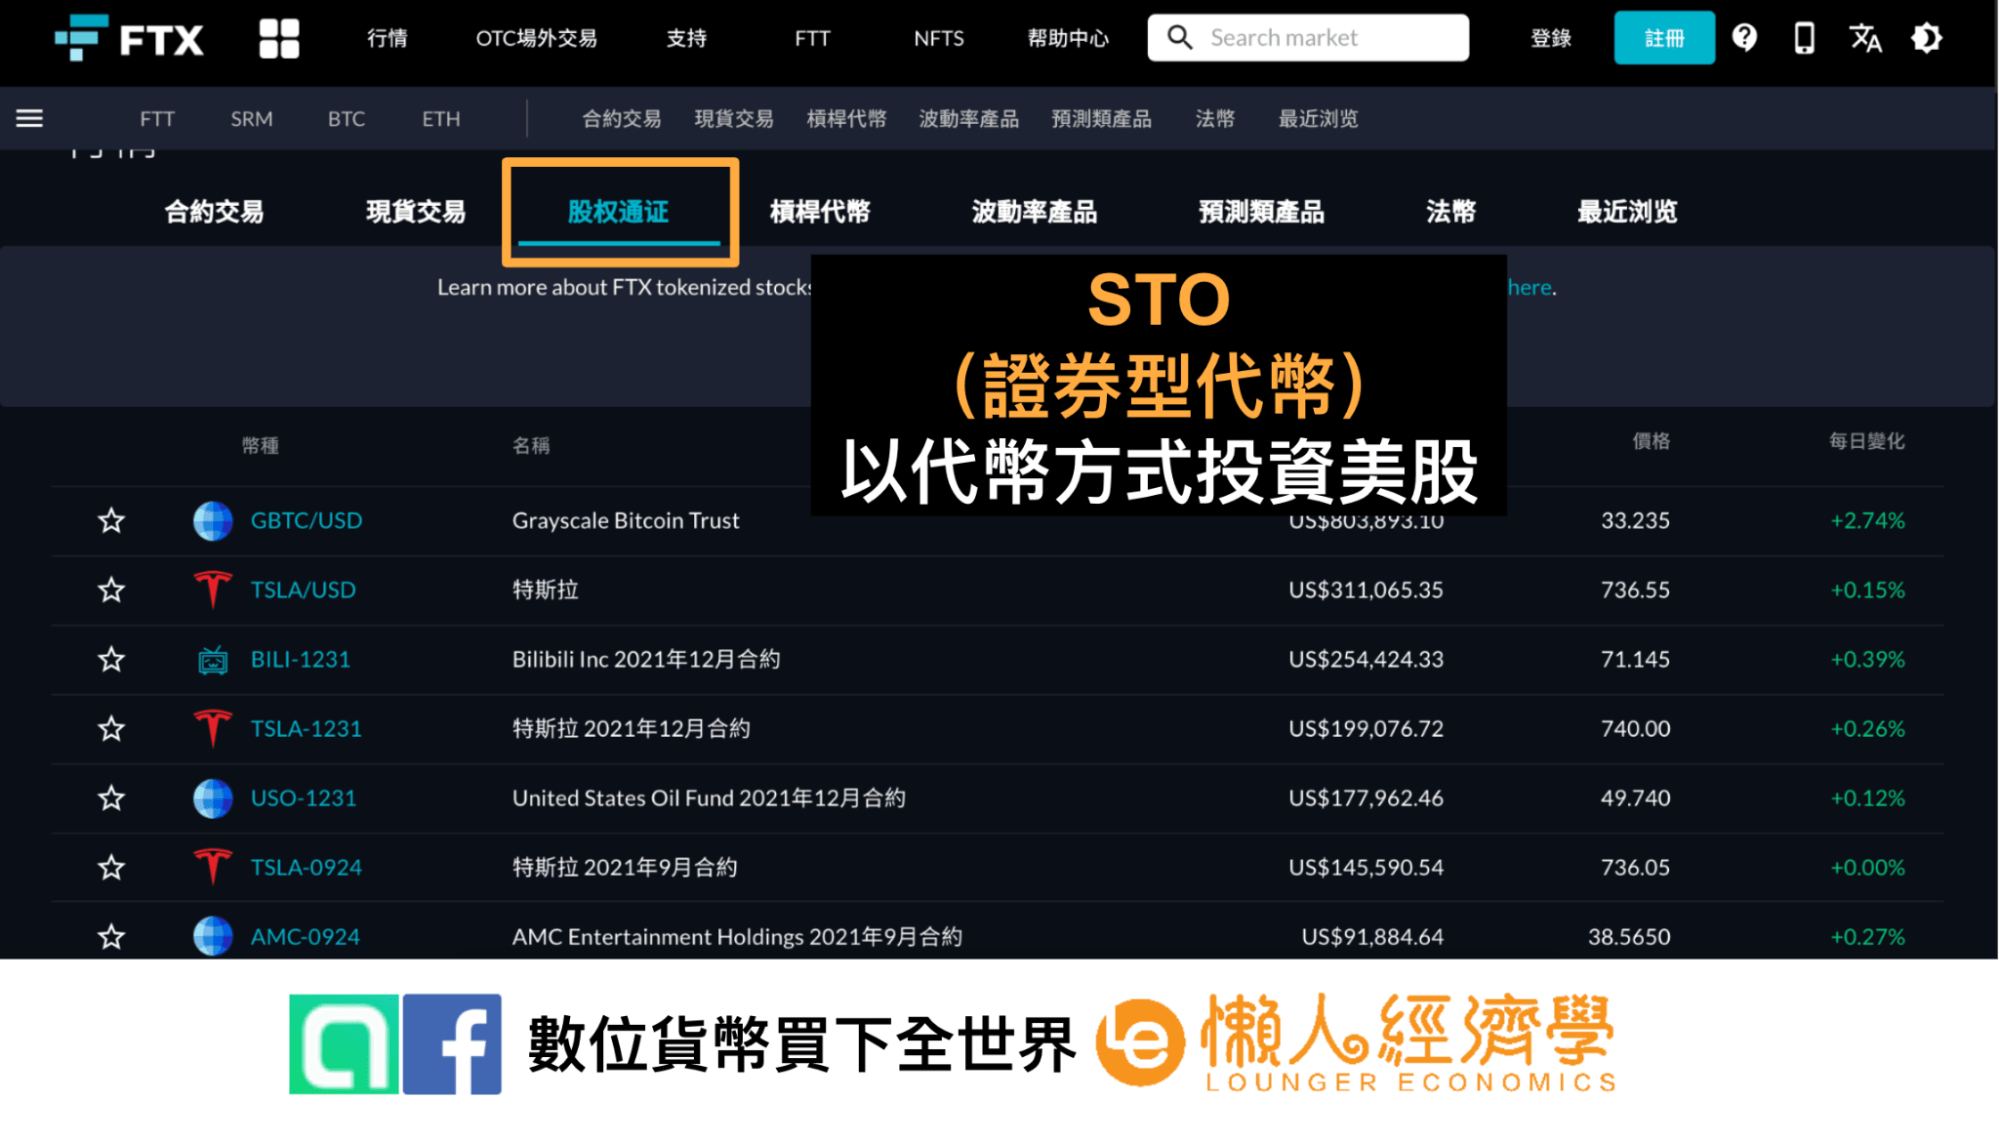This screenshot has width=1999, height=1136.
Task: Click the Tesla logo for TSLA-0924
Action: 212,867
